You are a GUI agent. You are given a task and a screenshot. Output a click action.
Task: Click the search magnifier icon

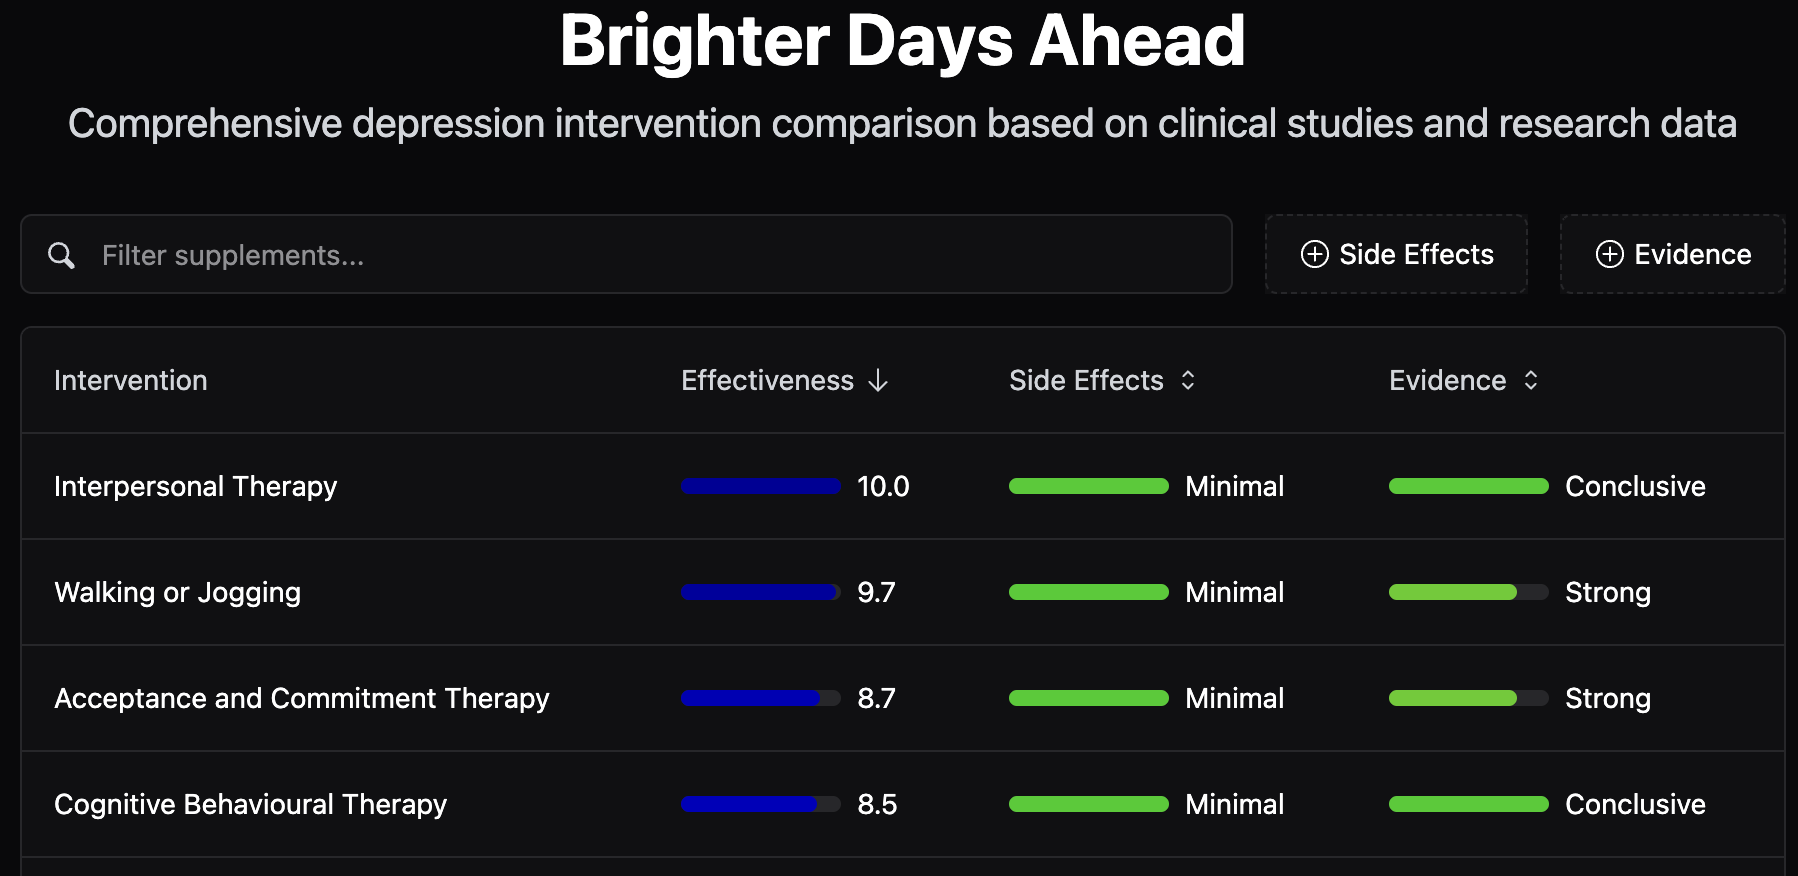[x=62, y=255]
